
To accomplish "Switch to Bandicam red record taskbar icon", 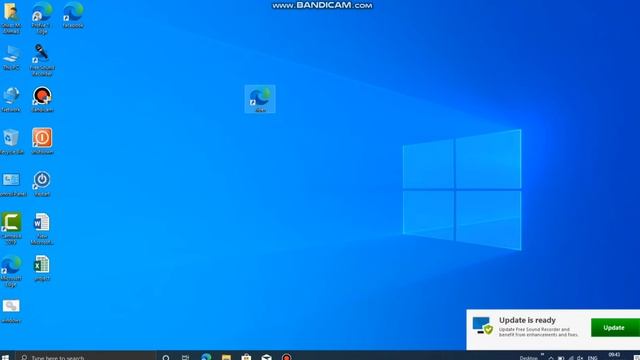I will 287,357.
